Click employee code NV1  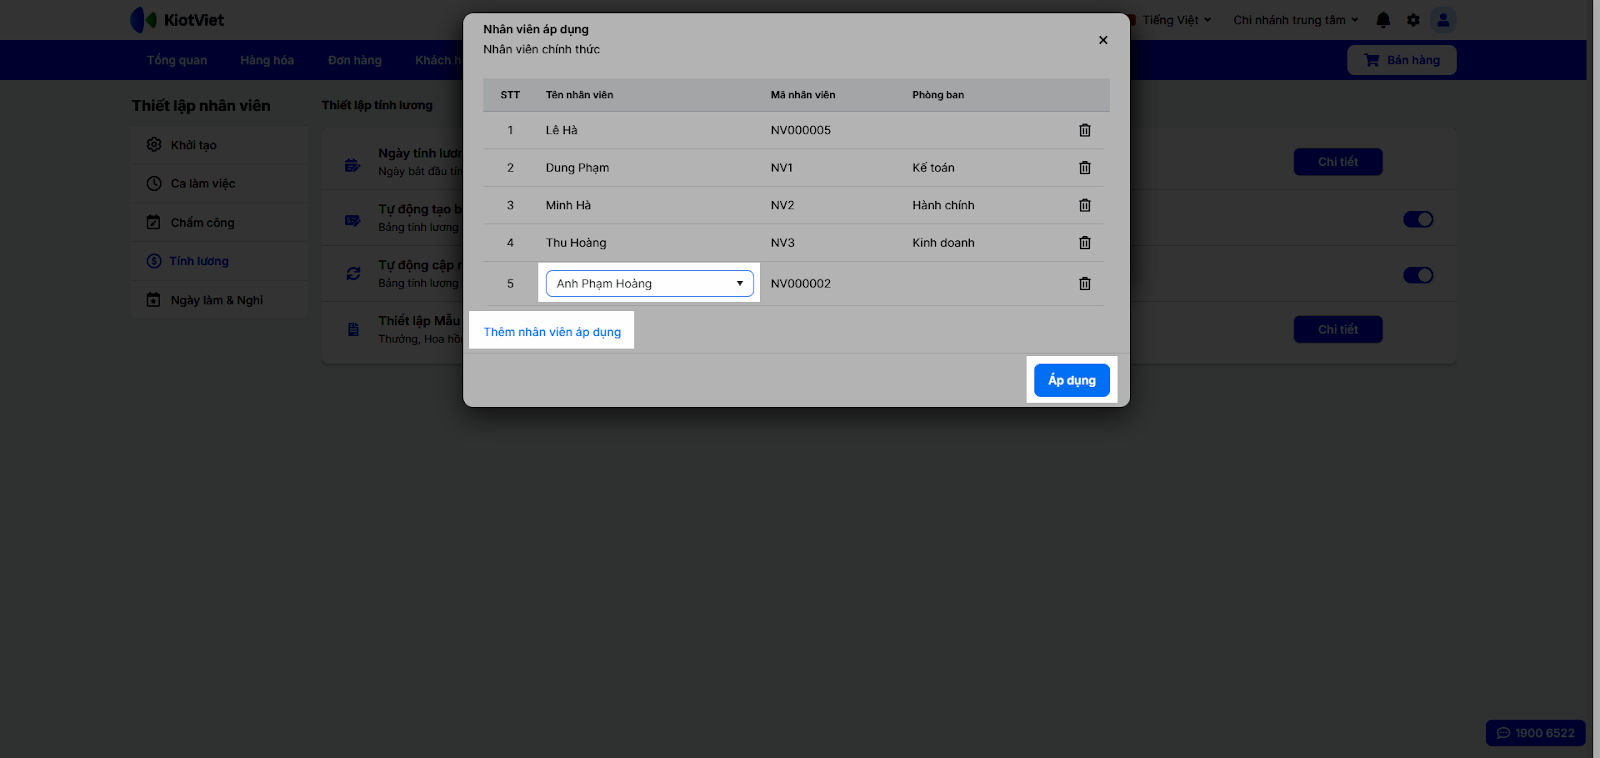(782, 168)
